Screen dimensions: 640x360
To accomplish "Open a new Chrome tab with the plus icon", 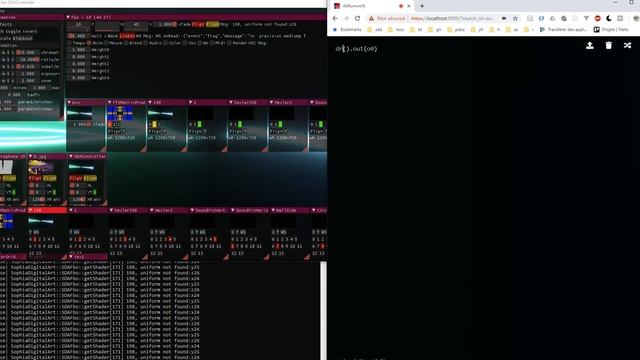I will pos(422,6).
